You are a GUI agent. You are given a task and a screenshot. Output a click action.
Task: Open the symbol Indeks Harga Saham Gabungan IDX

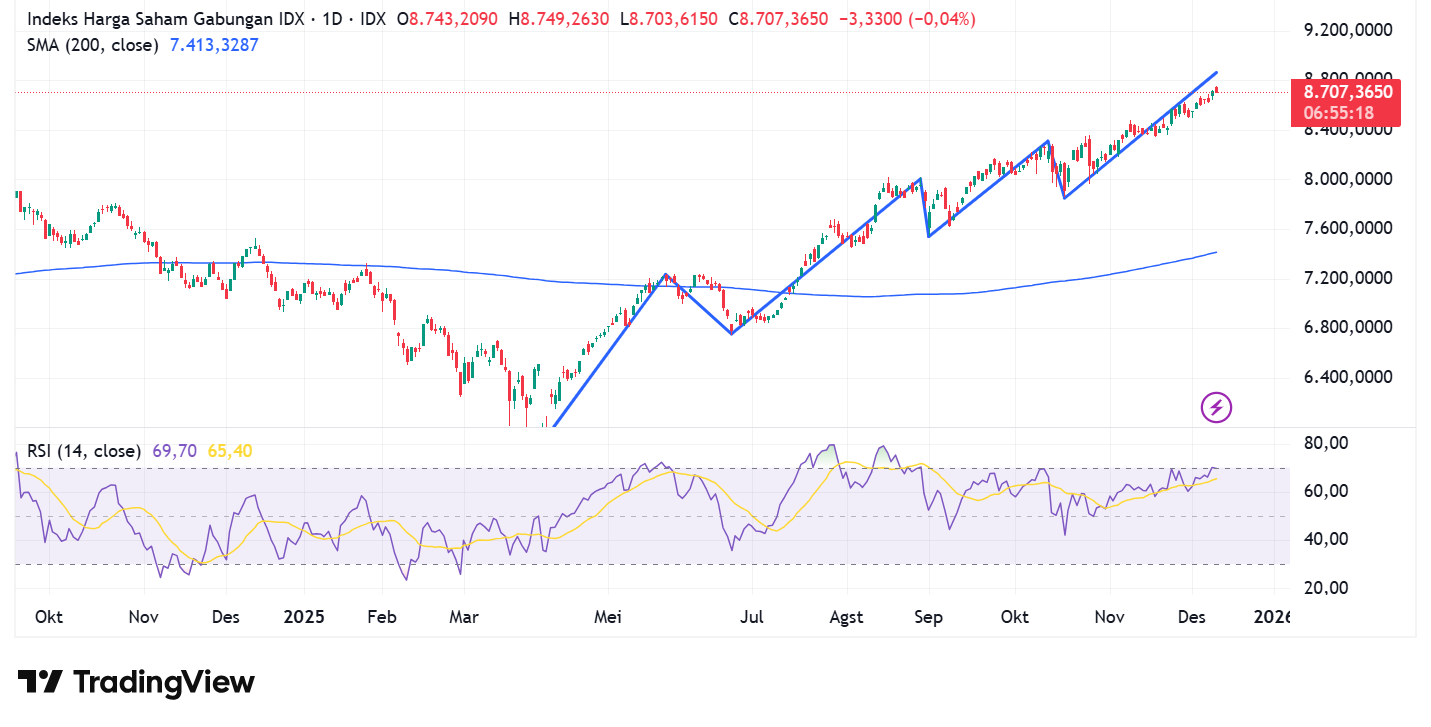tap(165, 18)
